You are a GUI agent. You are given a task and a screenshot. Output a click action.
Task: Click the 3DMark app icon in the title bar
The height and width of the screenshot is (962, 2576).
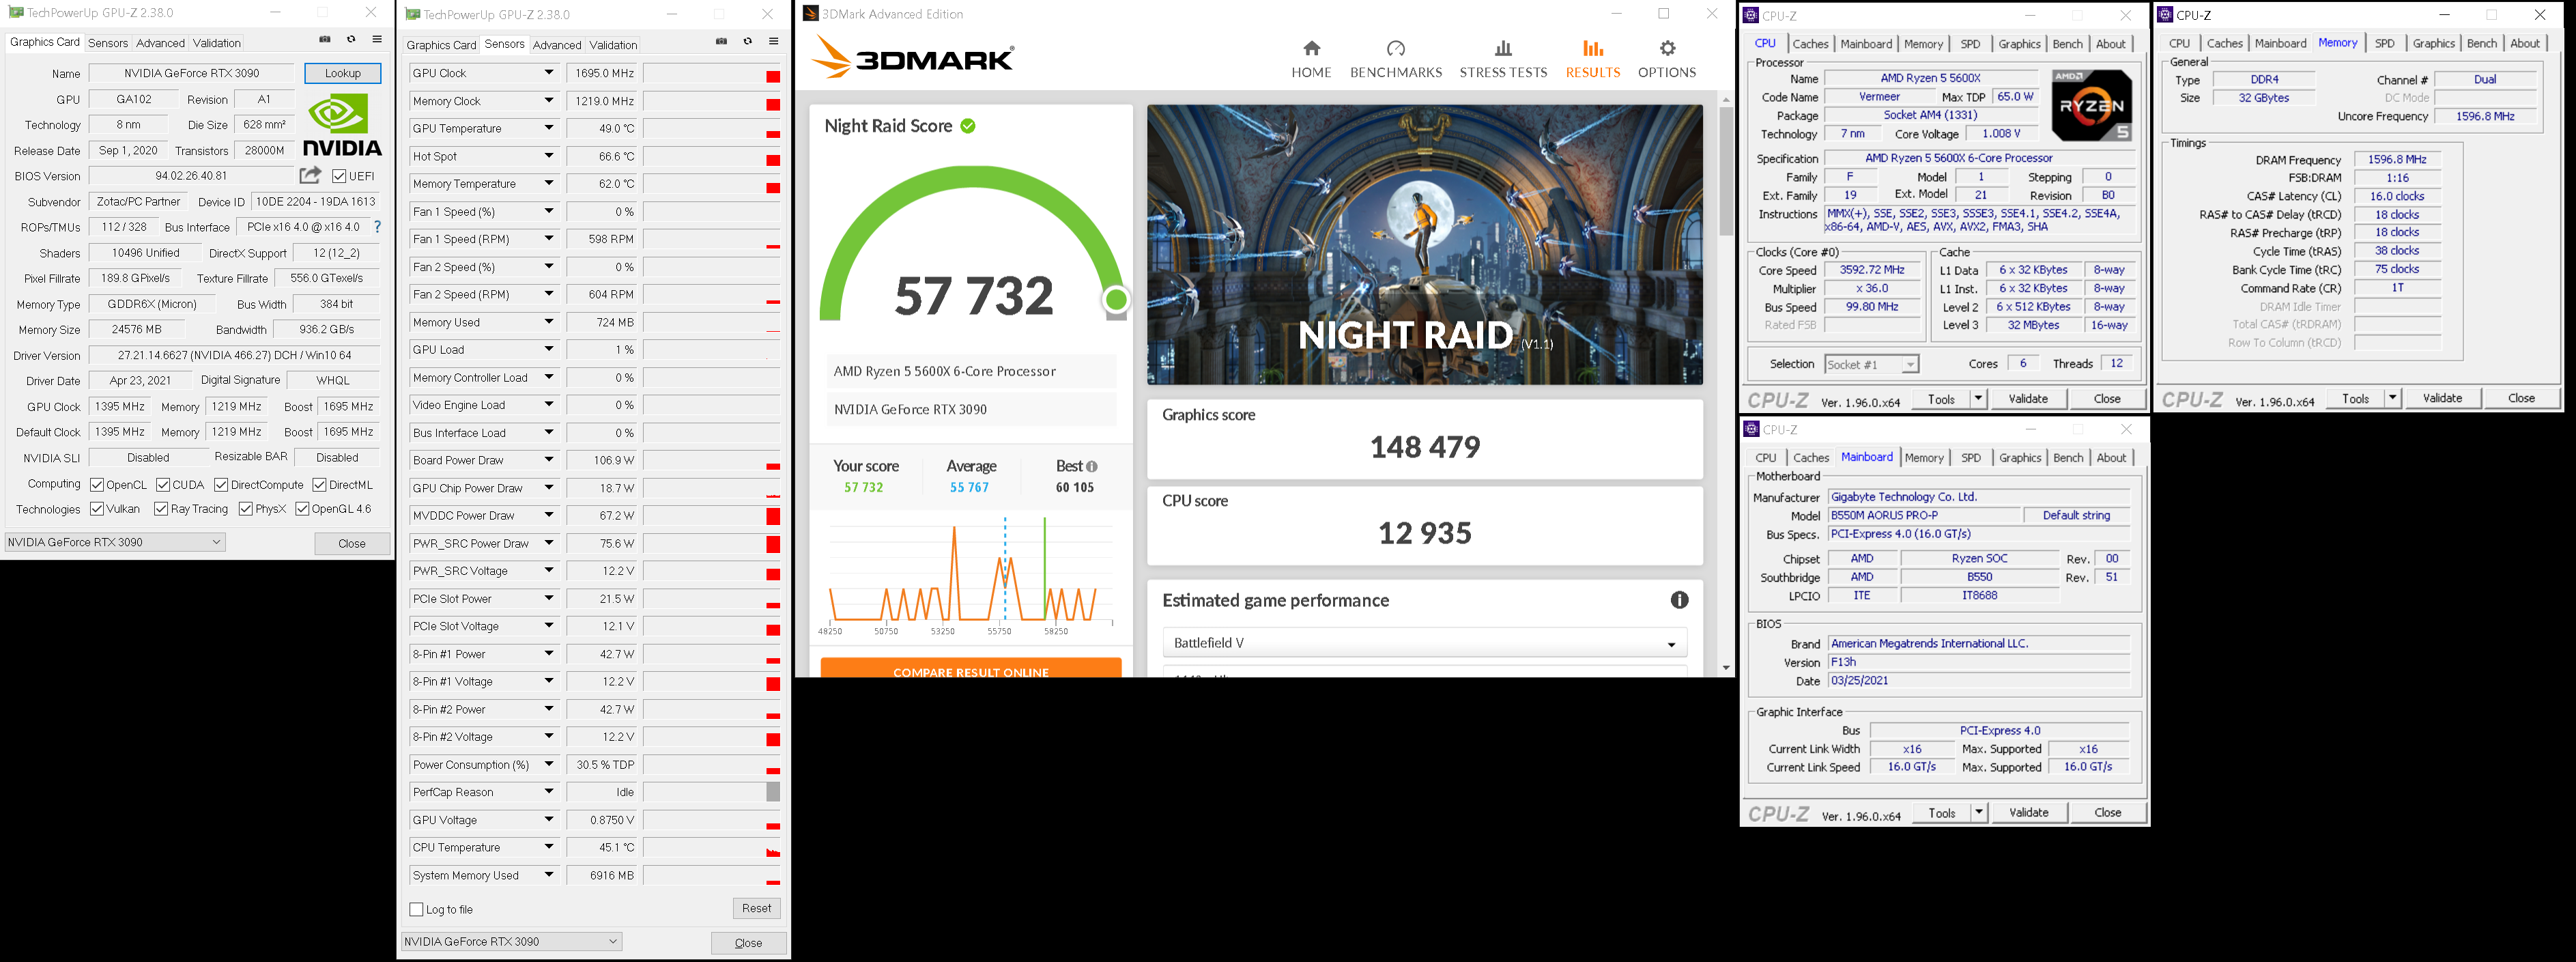811,14
